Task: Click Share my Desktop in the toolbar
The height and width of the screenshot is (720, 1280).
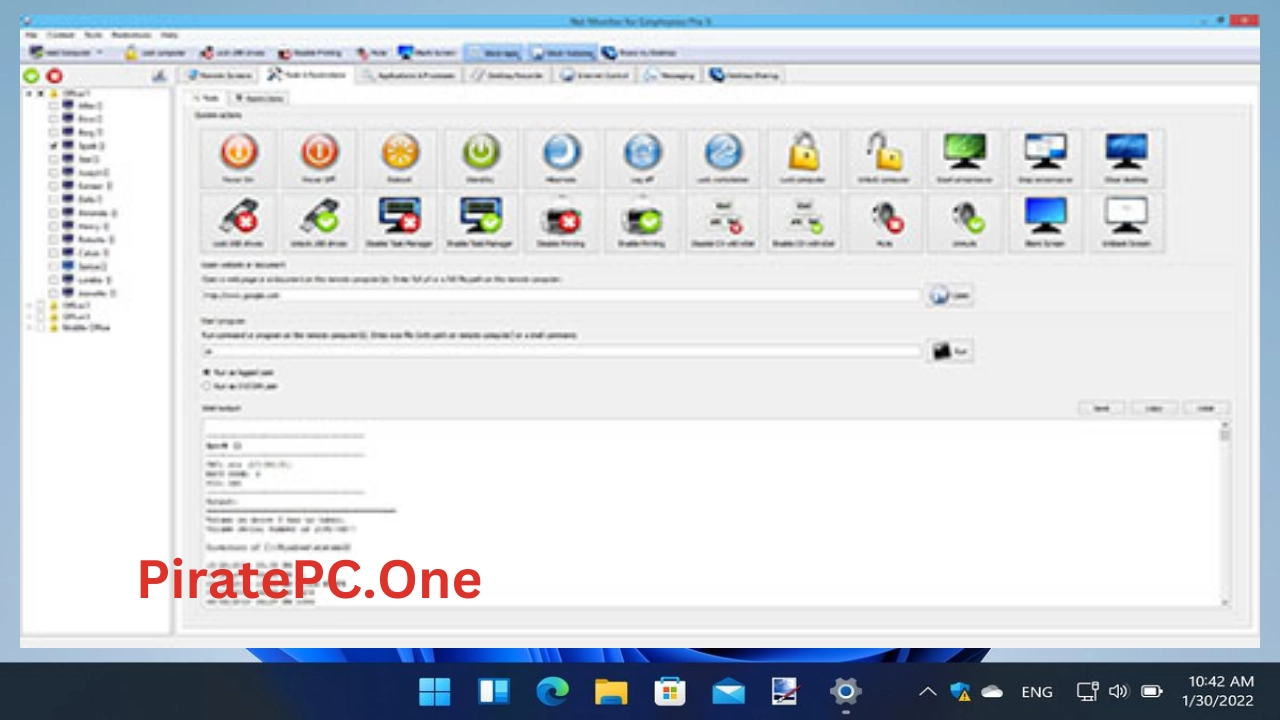Action: pos(639,52)
